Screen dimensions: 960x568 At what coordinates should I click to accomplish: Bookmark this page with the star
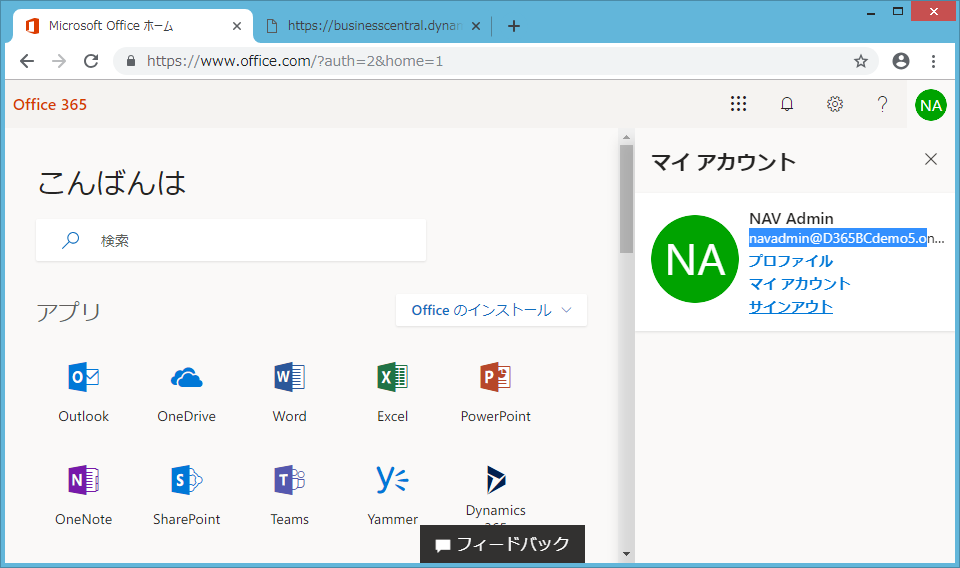861,61
